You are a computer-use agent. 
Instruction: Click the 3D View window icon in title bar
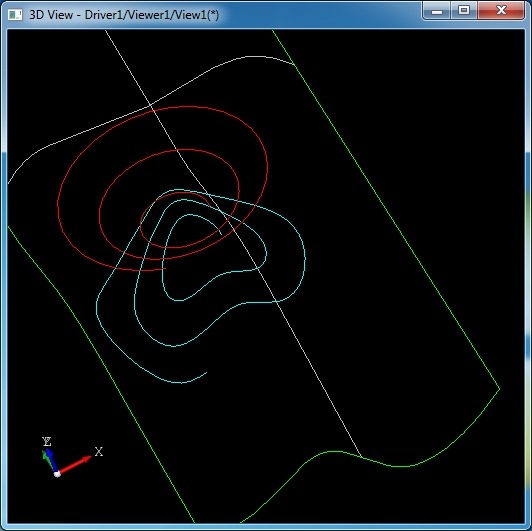pos(15,15)
